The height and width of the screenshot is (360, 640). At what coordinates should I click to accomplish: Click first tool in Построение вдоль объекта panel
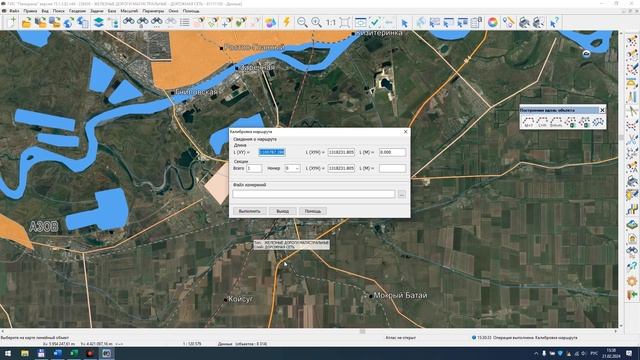tap(529, 122)
